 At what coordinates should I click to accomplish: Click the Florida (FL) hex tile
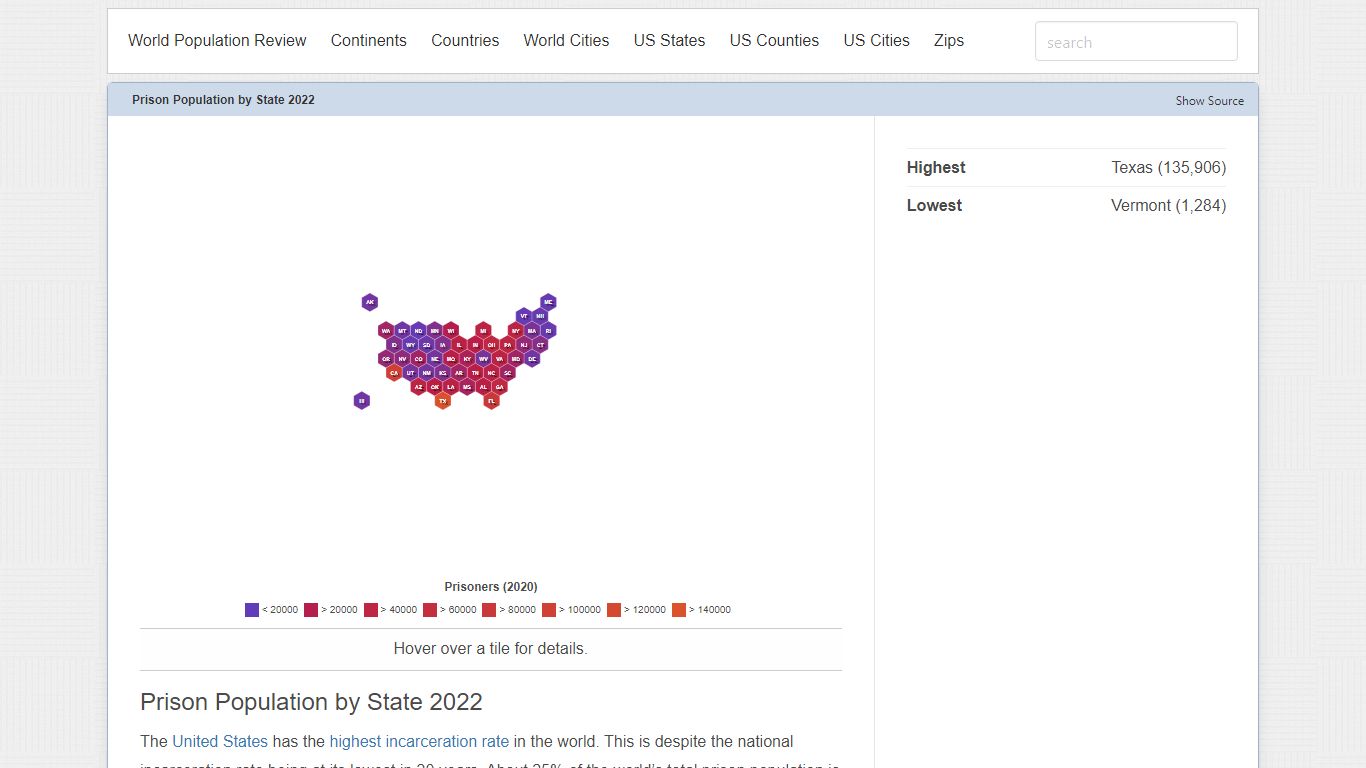[x=491, y=401]
